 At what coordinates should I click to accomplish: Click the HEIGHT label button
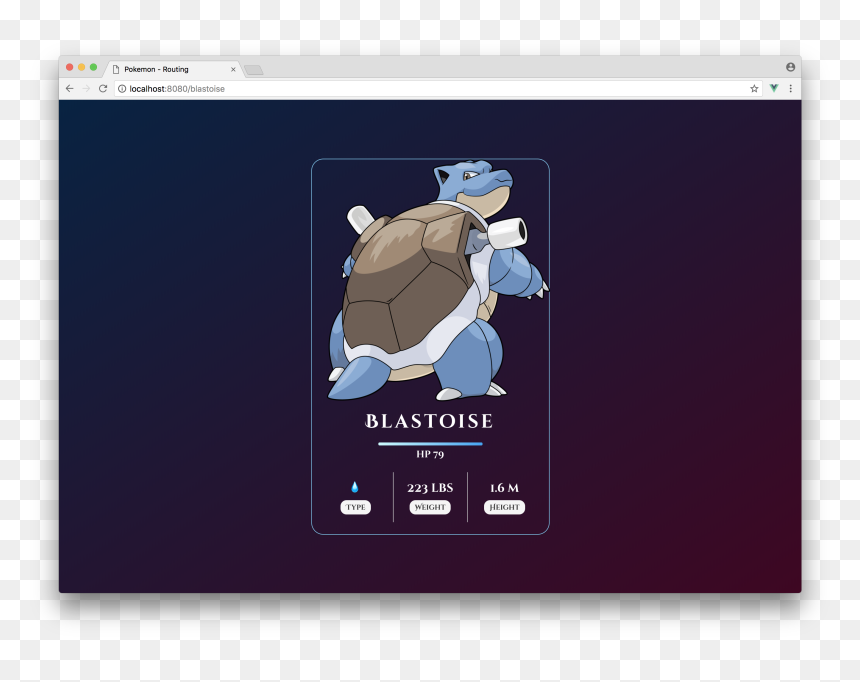tap(504, 507)
